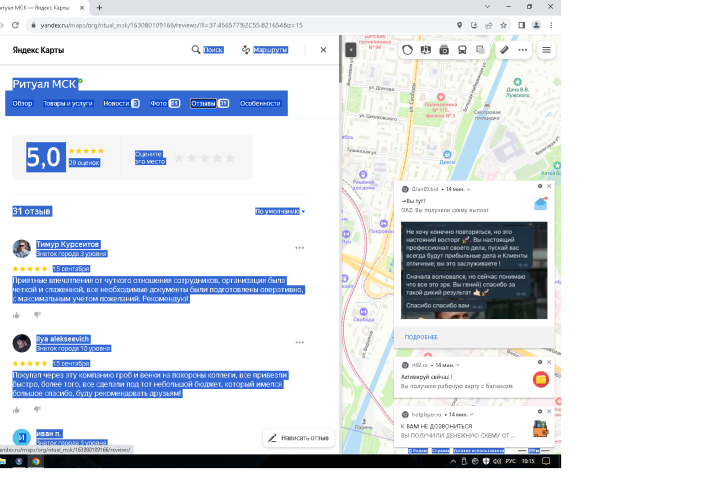Viewport: 720px width, 480px height.
Task: Open the map layers icon
Action: 480,50
